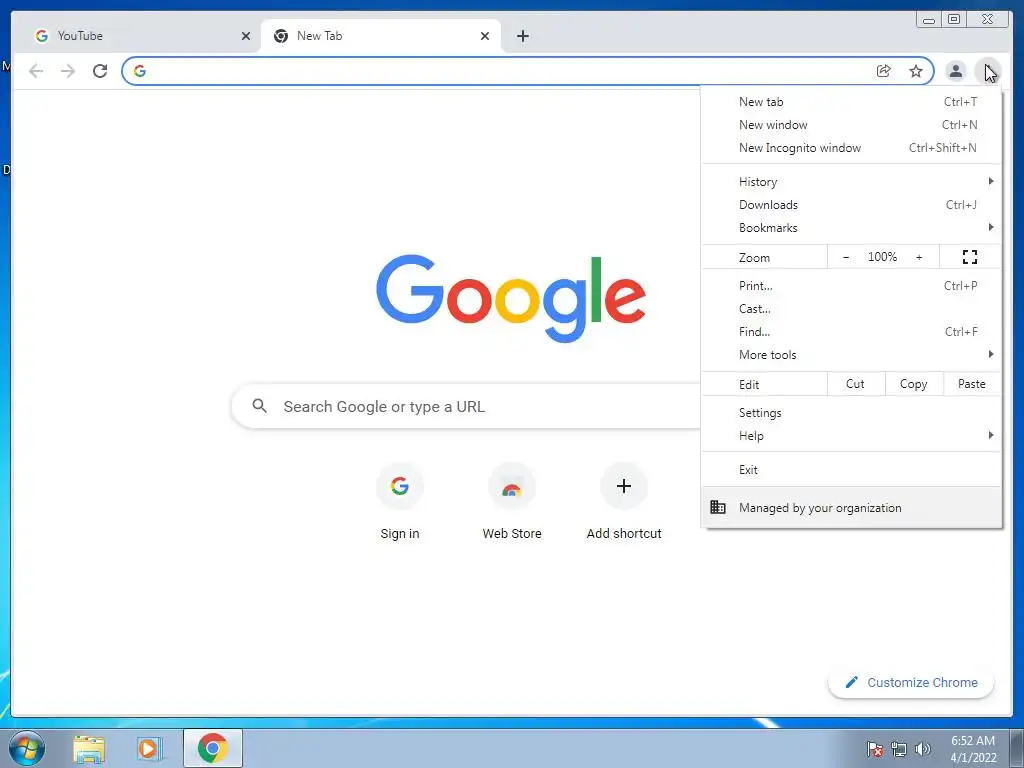The image size is (1024, 768).
Task: Click the three-dot Chrome menu button
Action: 987,71
